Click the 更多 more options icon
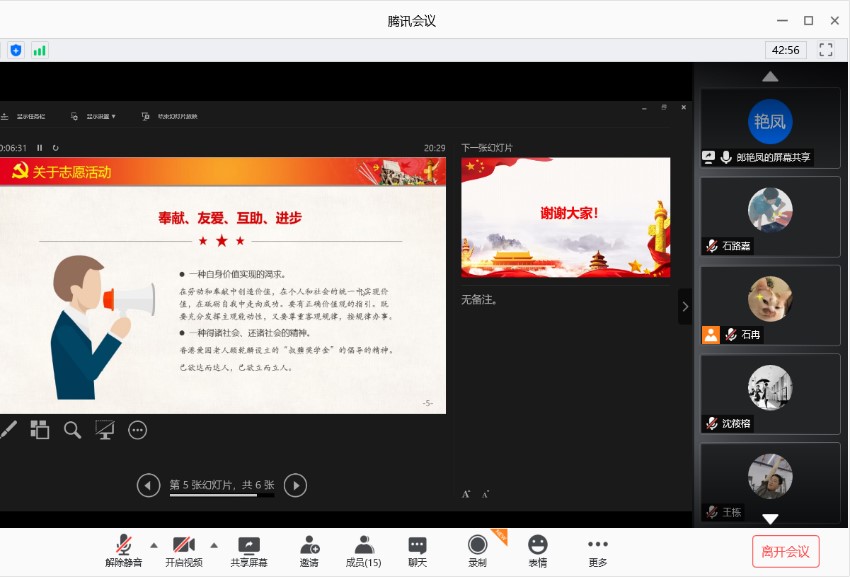Viewport: 850px width, 577px height. (598, 551)
